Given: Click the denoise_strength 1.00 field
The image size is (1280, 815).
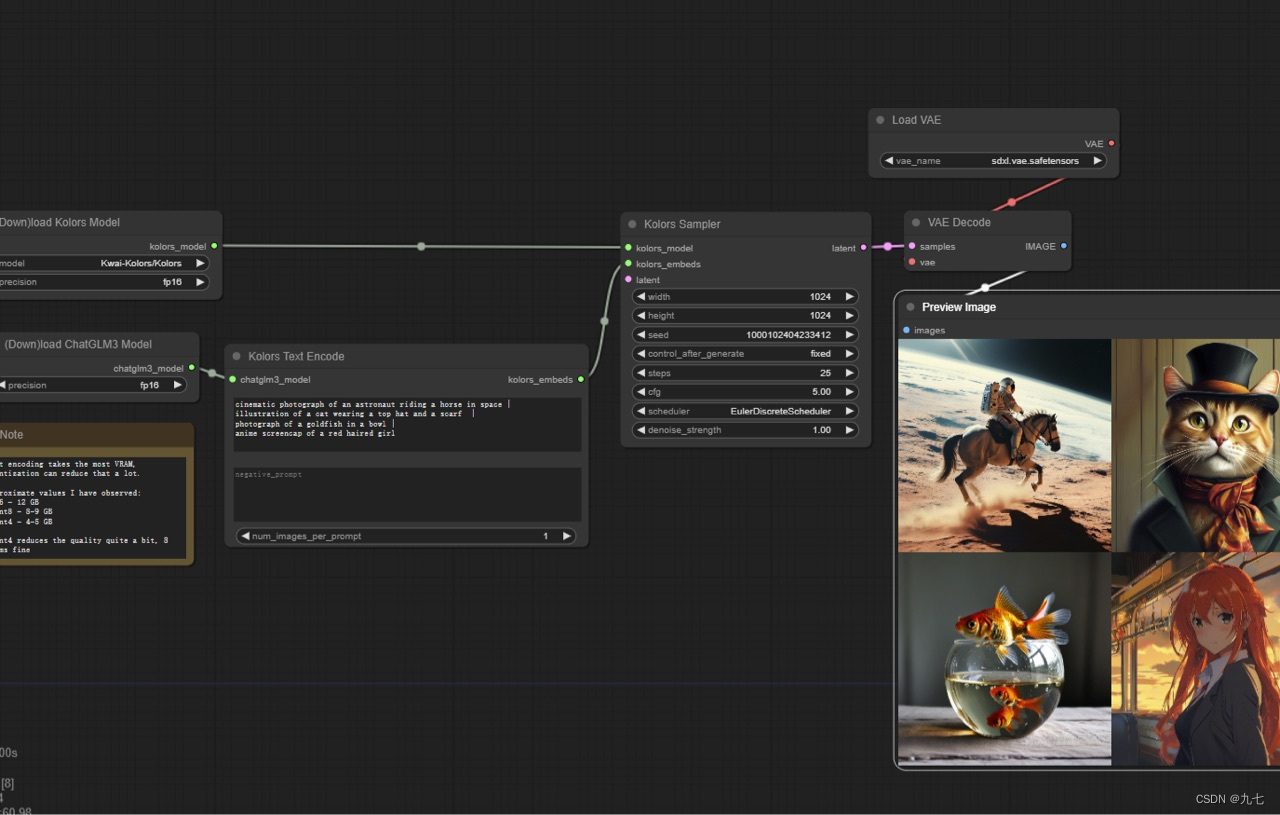Looking at the screenshot, I should (x=745, y=430).
